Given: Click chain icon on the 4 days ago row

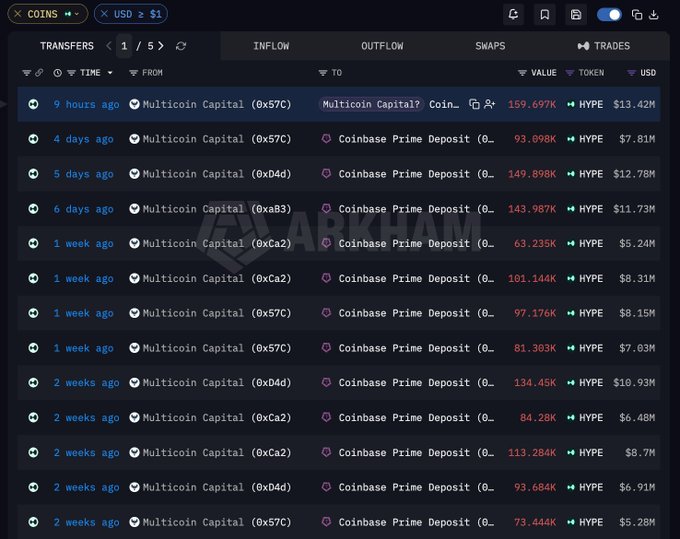Looking at the screenshot, I should click(x=33, y=139).
